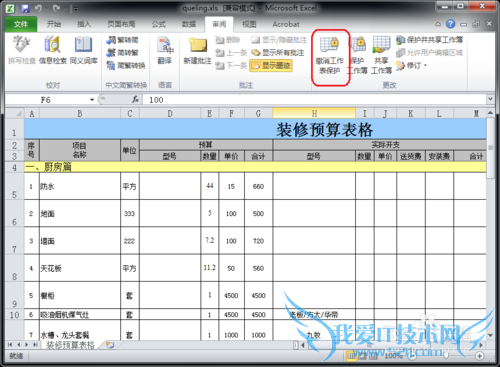
Task: Expand the formula bar chevron
Action: tap(490, 99)
